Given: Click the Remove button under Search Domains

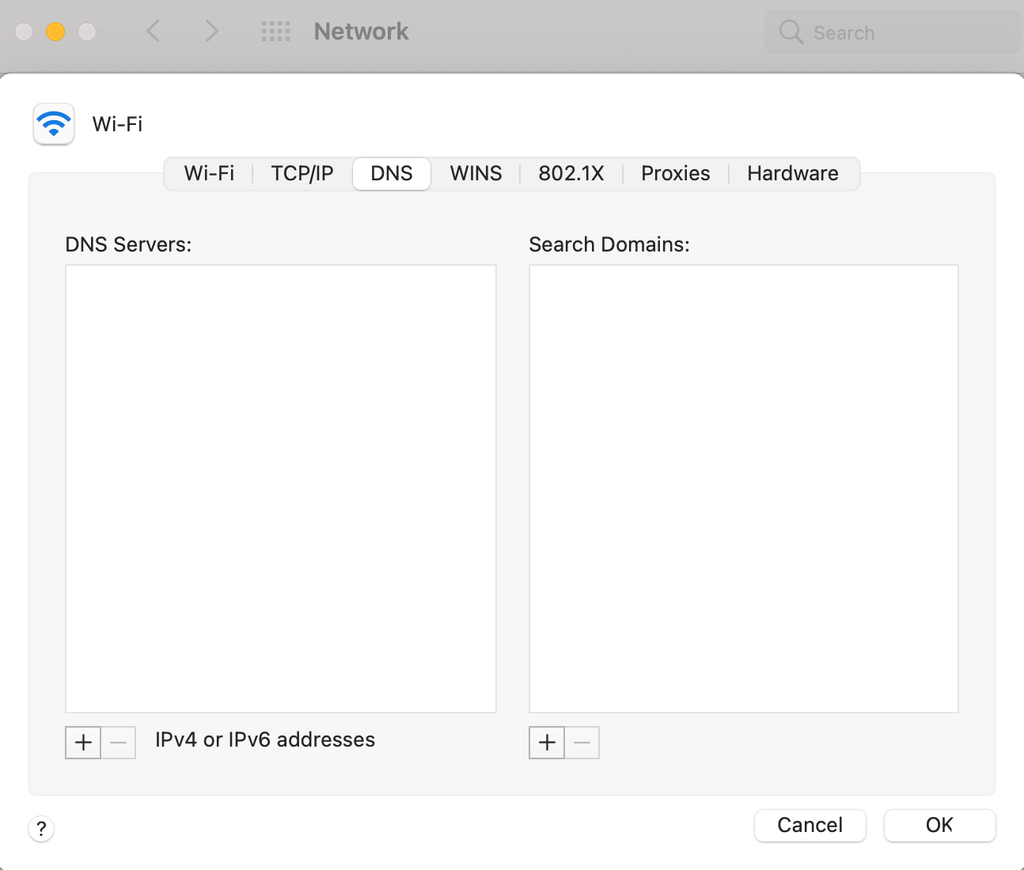Looking at the screenshot, I should point(582,742).
